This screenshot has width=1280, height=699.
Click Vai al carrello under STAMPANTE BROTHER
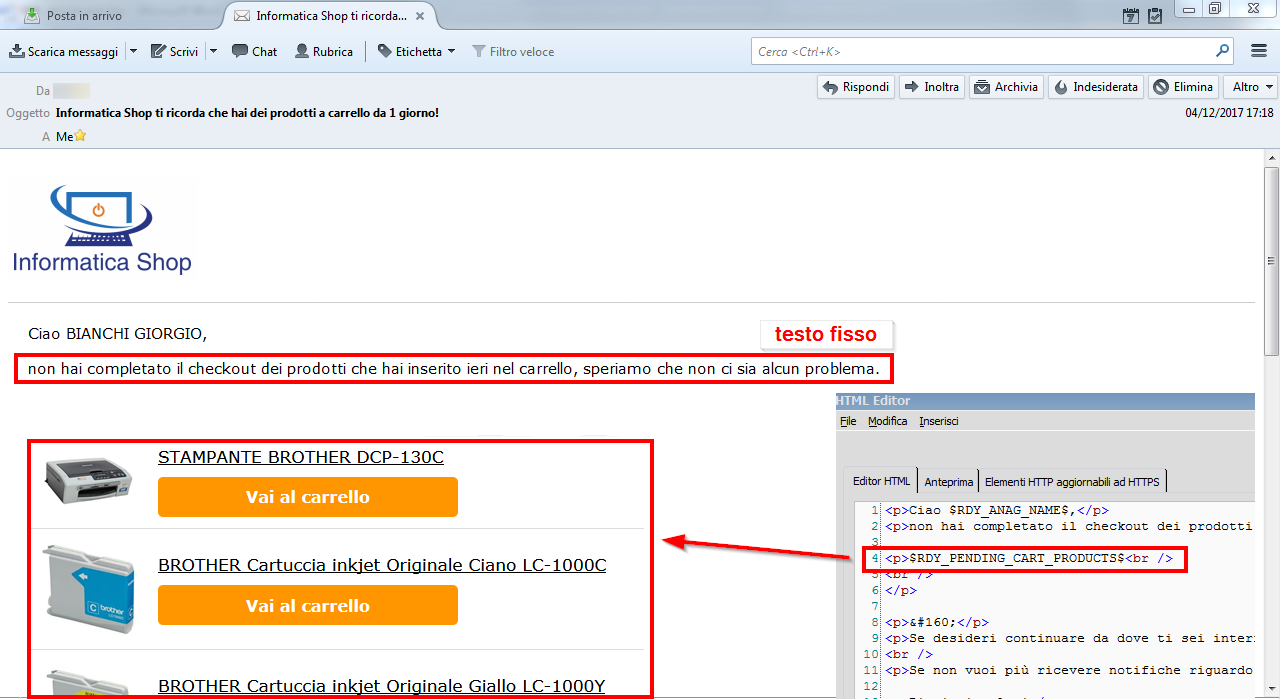coord(308,497)
